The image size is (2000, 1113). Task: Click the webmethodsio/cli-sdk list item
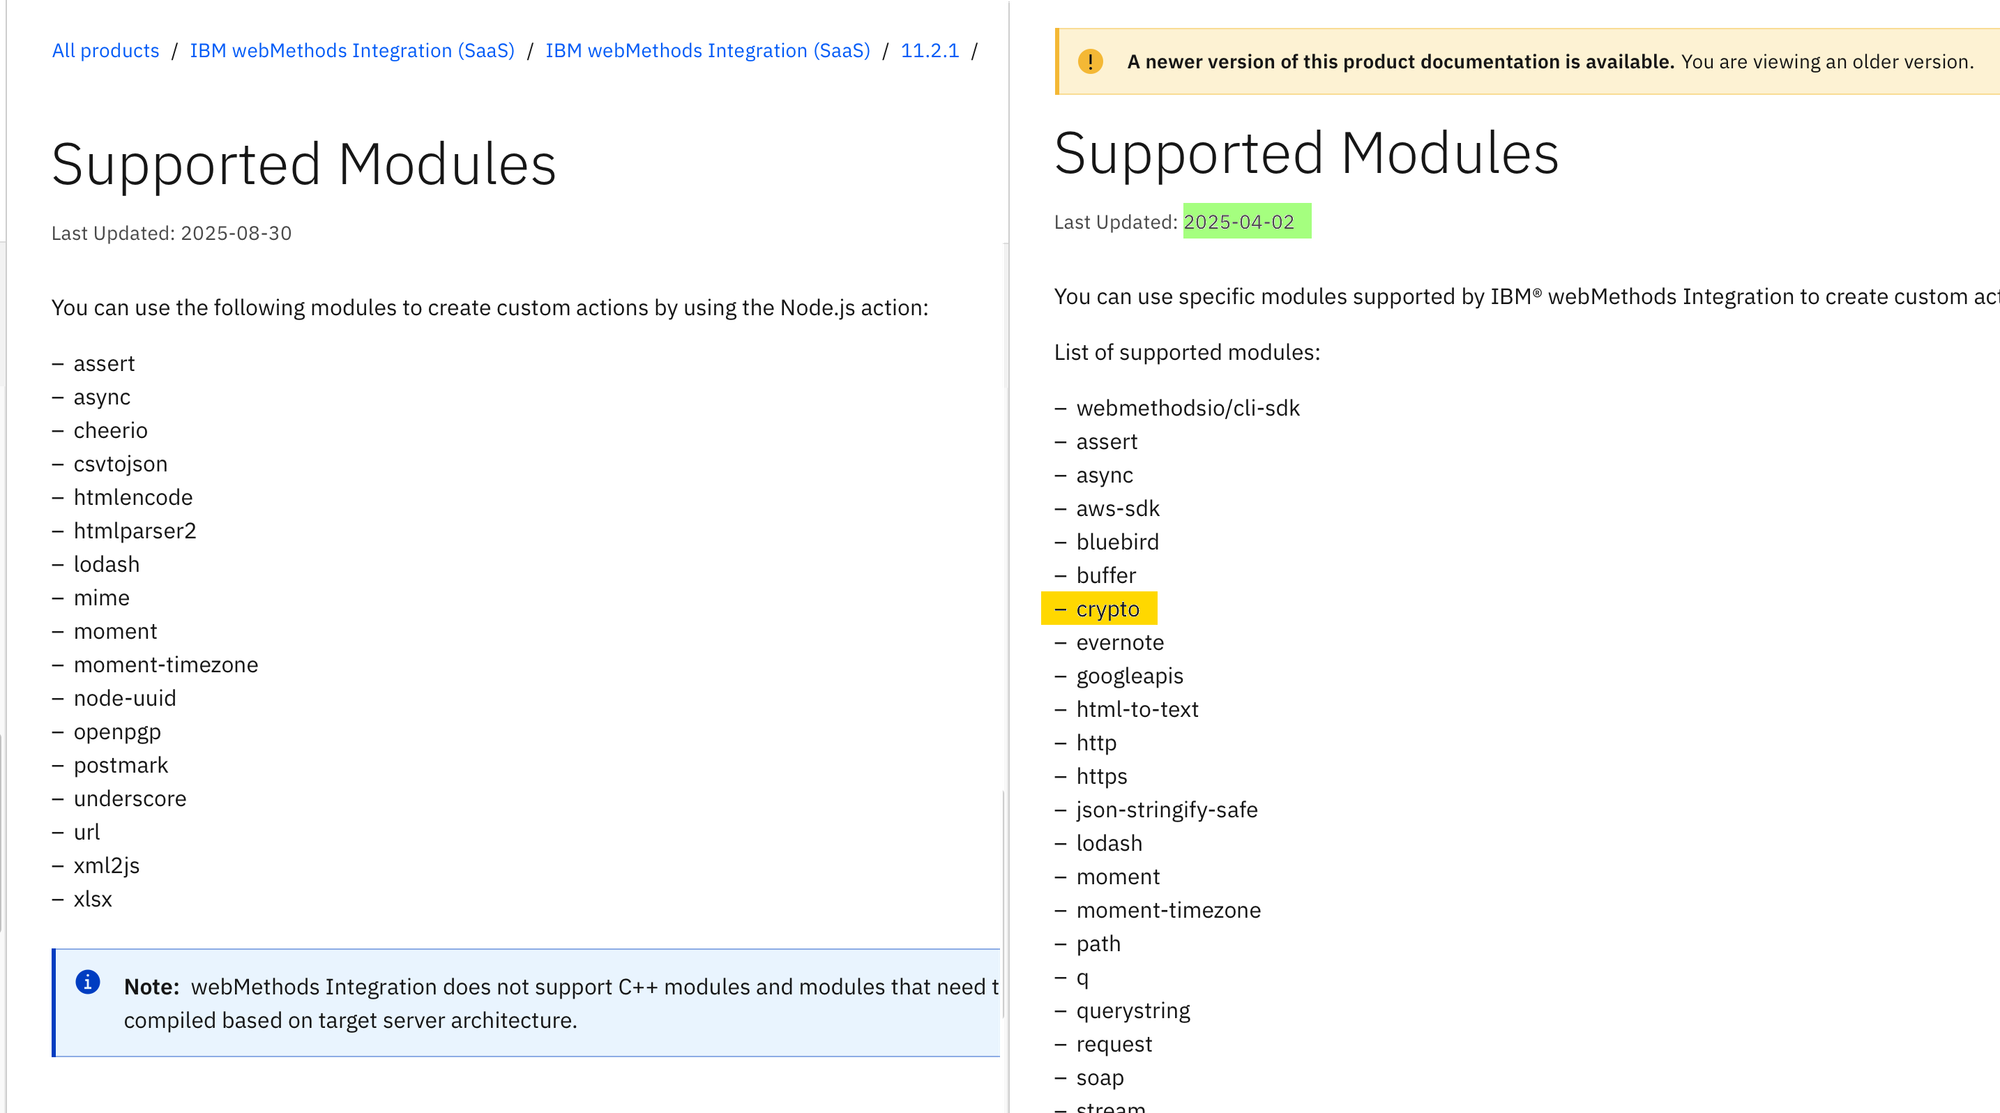[1187, 408]
